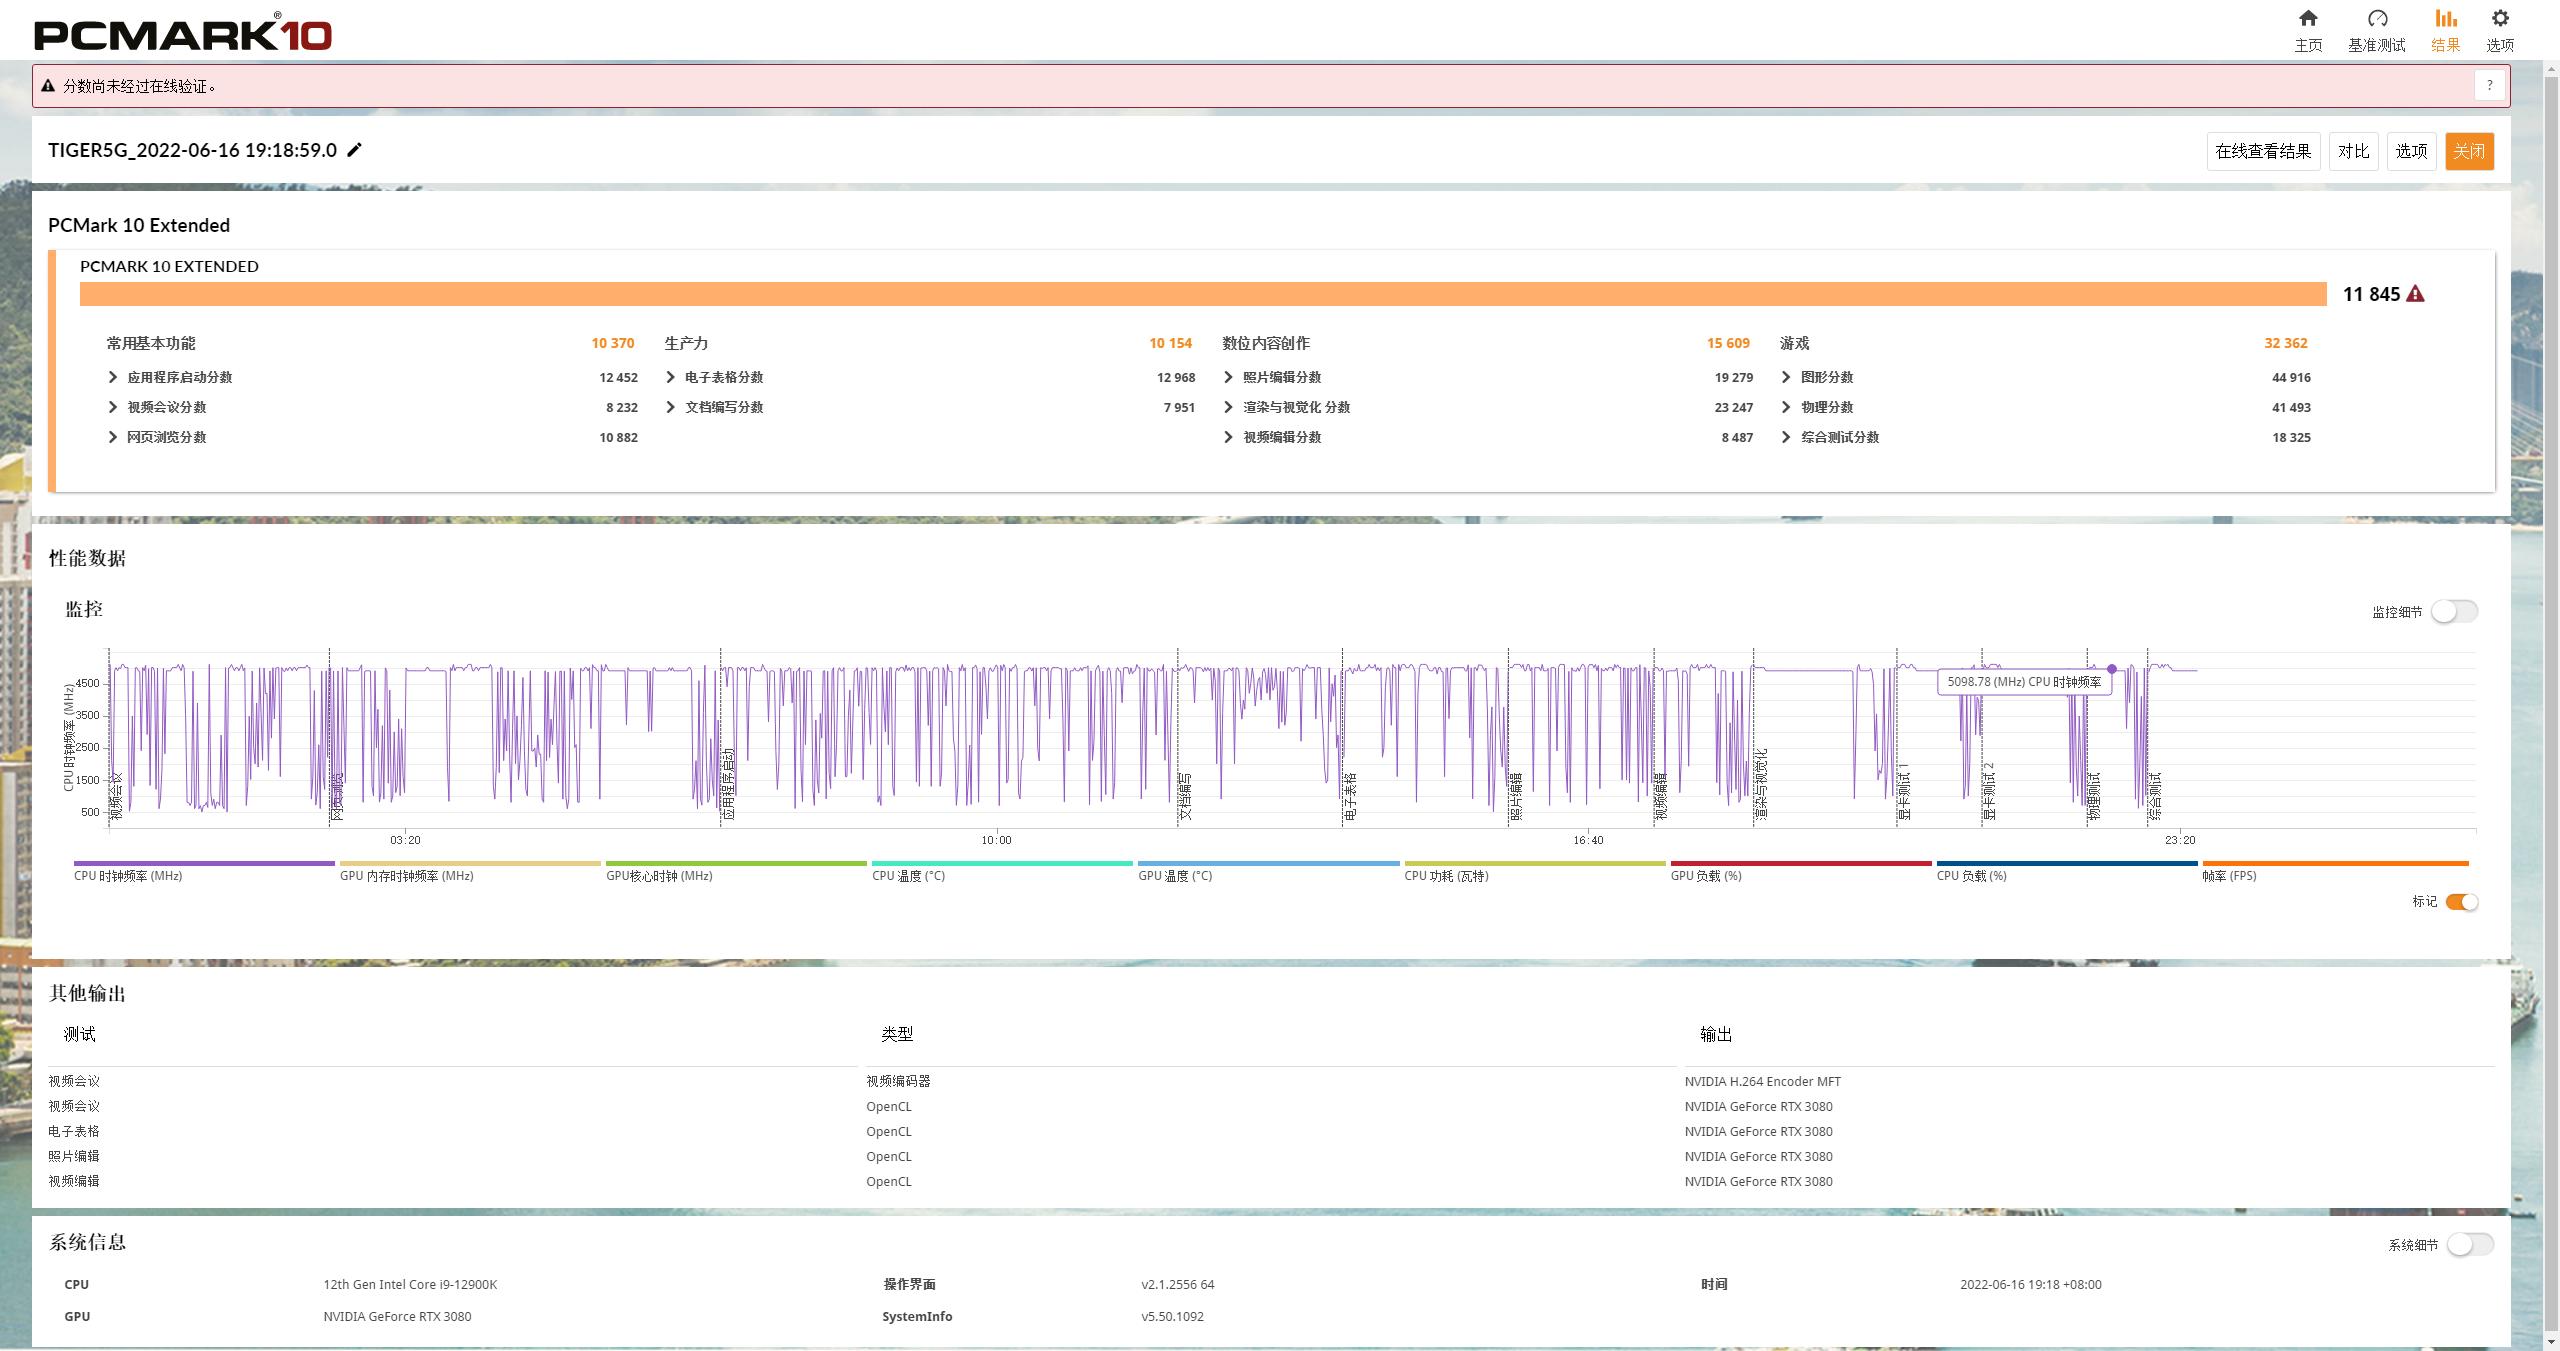The width and height of the screenshot is (2560, 1351).
Task: Expand the 电子表格分数 row
Action: click(x=671, y=377)
